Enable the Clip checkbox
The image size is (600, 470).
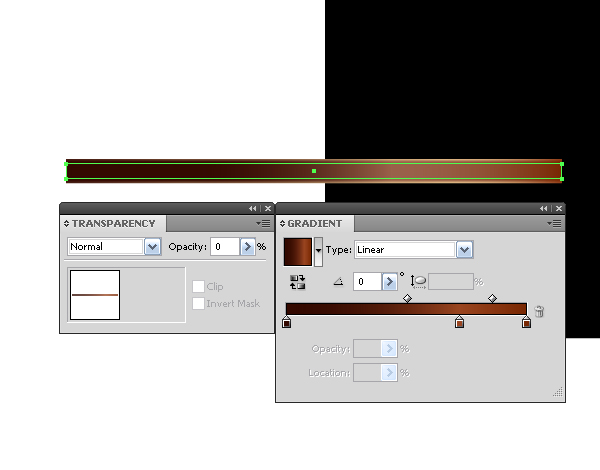click(x=198, y=286)
